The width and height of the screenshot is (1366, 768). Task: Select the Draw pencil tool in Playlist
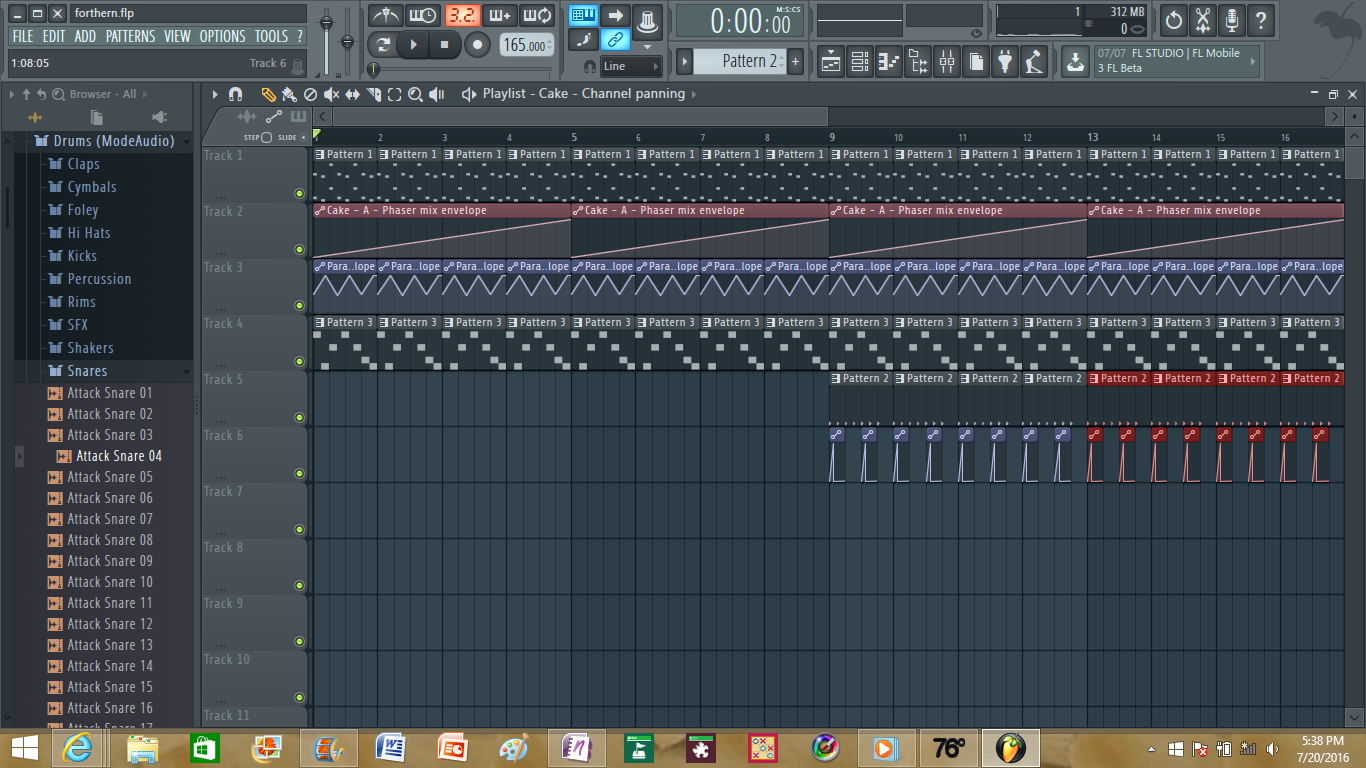[268, 94]
